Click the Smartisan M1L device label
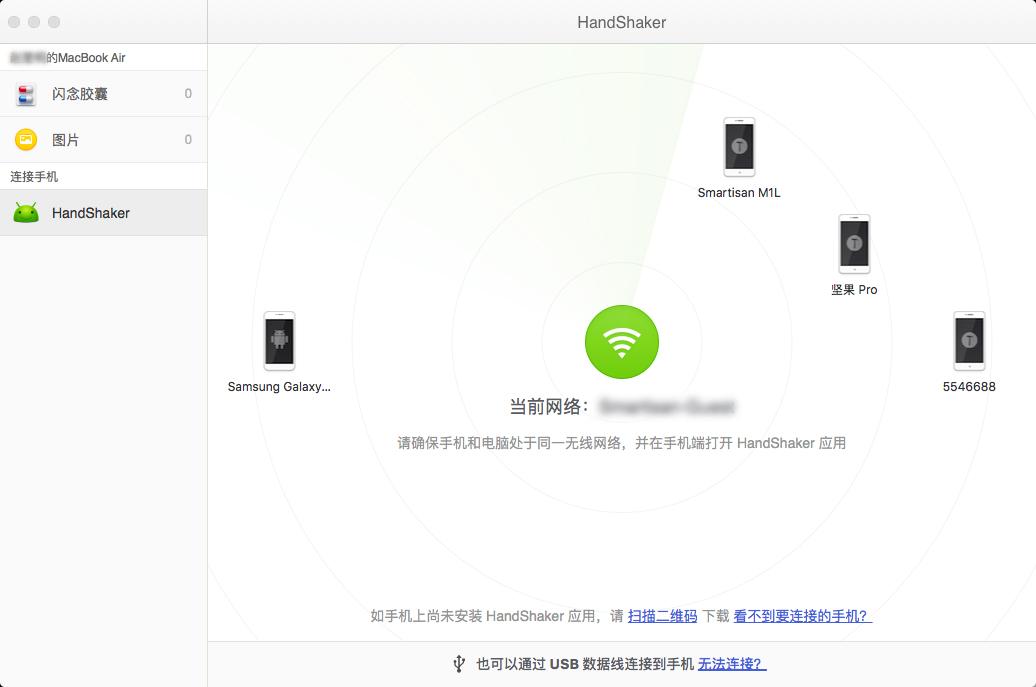This screenshot has width=1036, height=687. coord(739,193)
